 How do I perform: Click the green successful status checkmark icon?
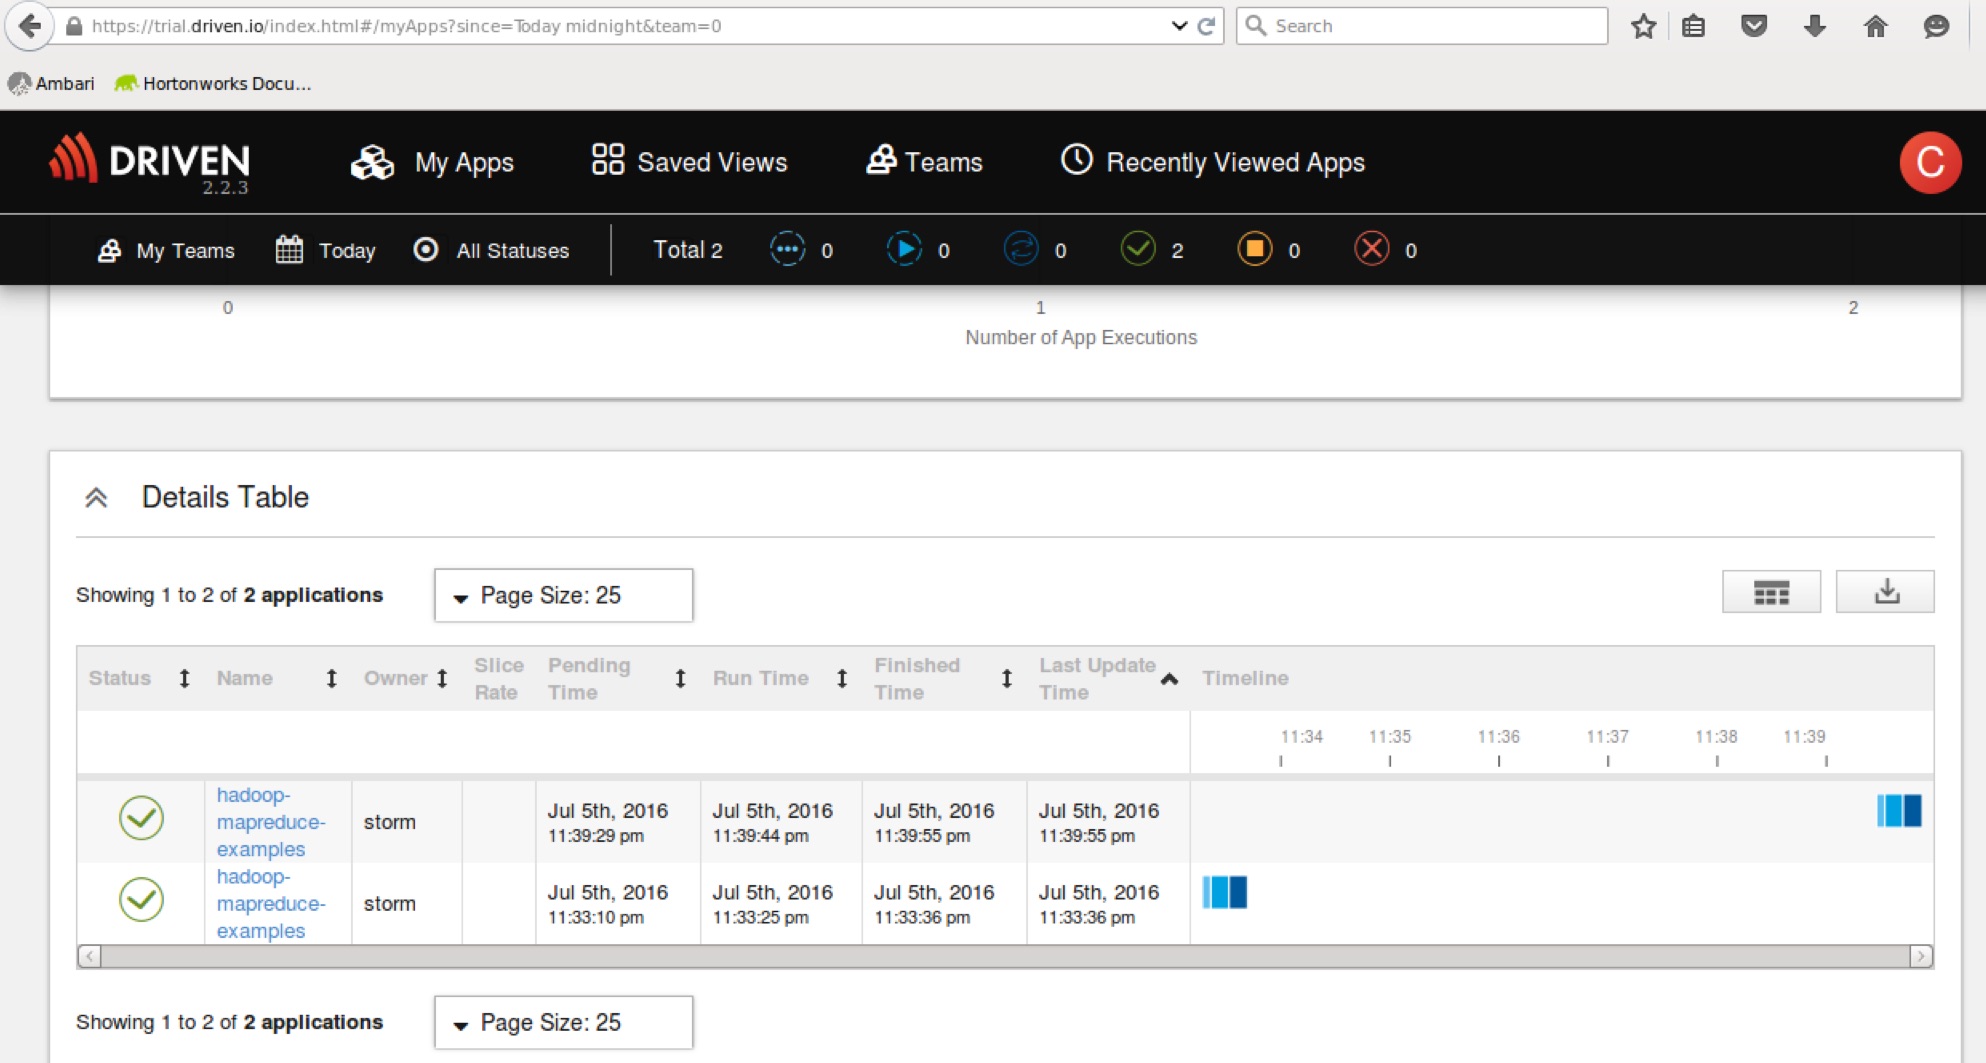coord(1138,250)
